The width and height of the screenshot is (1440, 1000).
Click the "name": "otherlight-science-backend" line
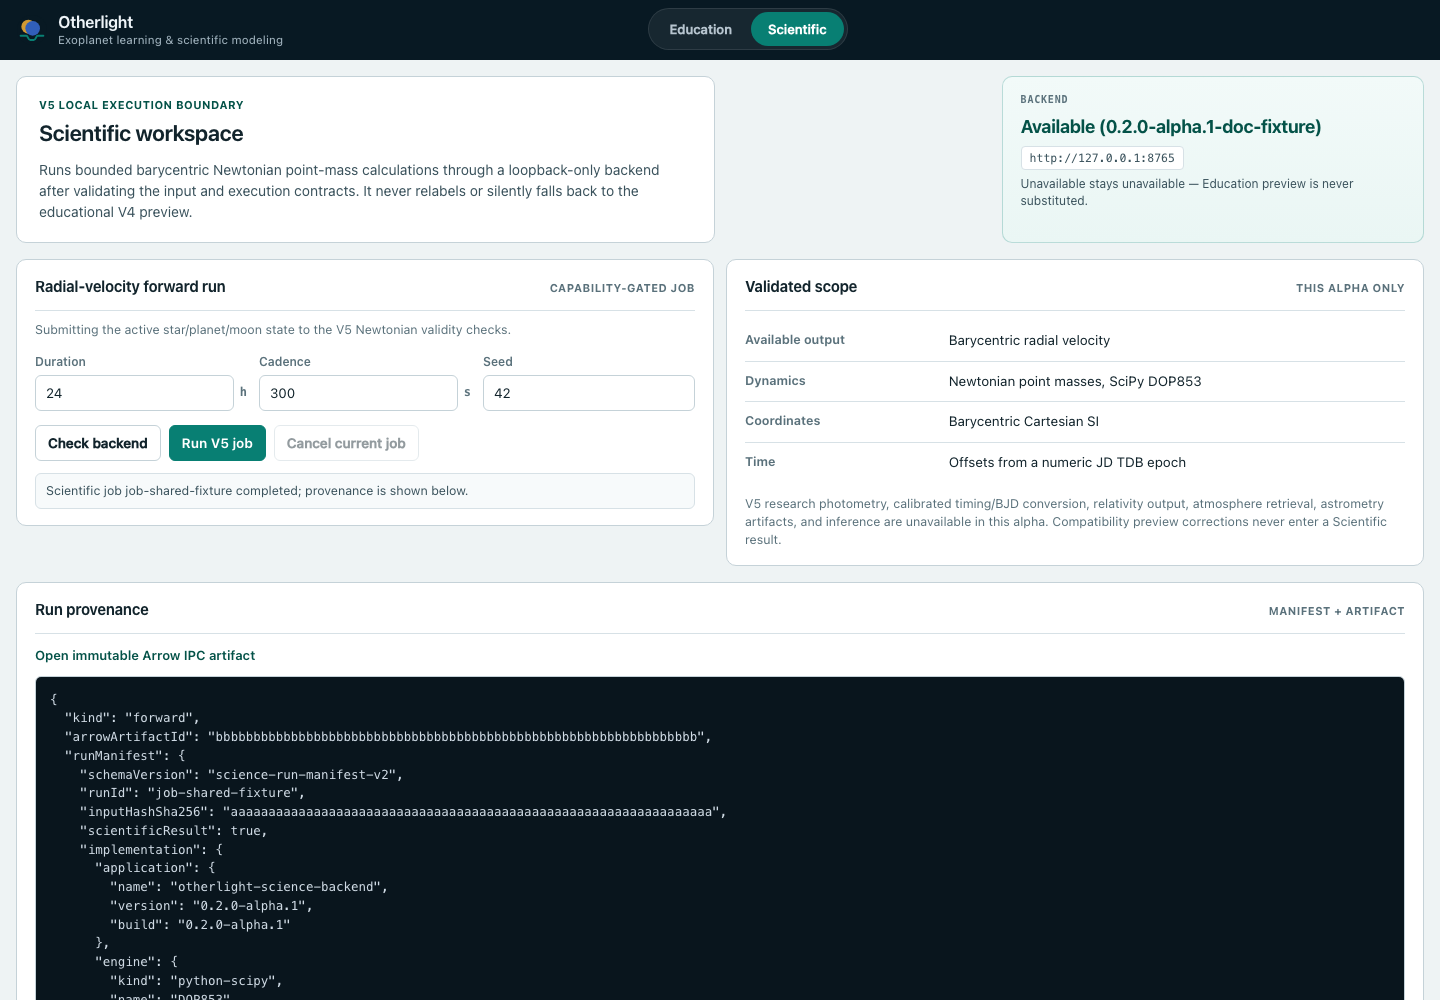249,887
